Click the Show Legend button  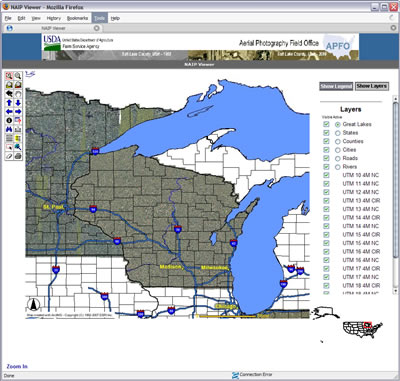pos(336,86)
